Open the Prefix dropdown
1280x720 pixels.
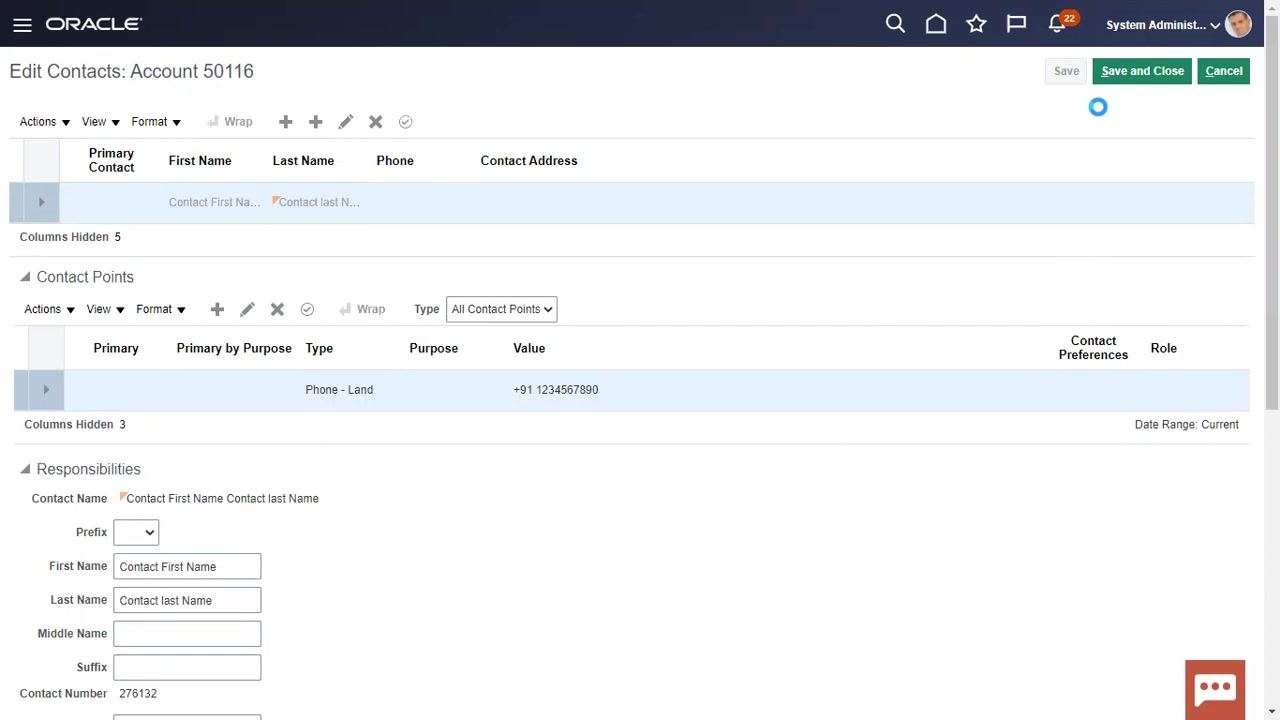click(136, 532)
